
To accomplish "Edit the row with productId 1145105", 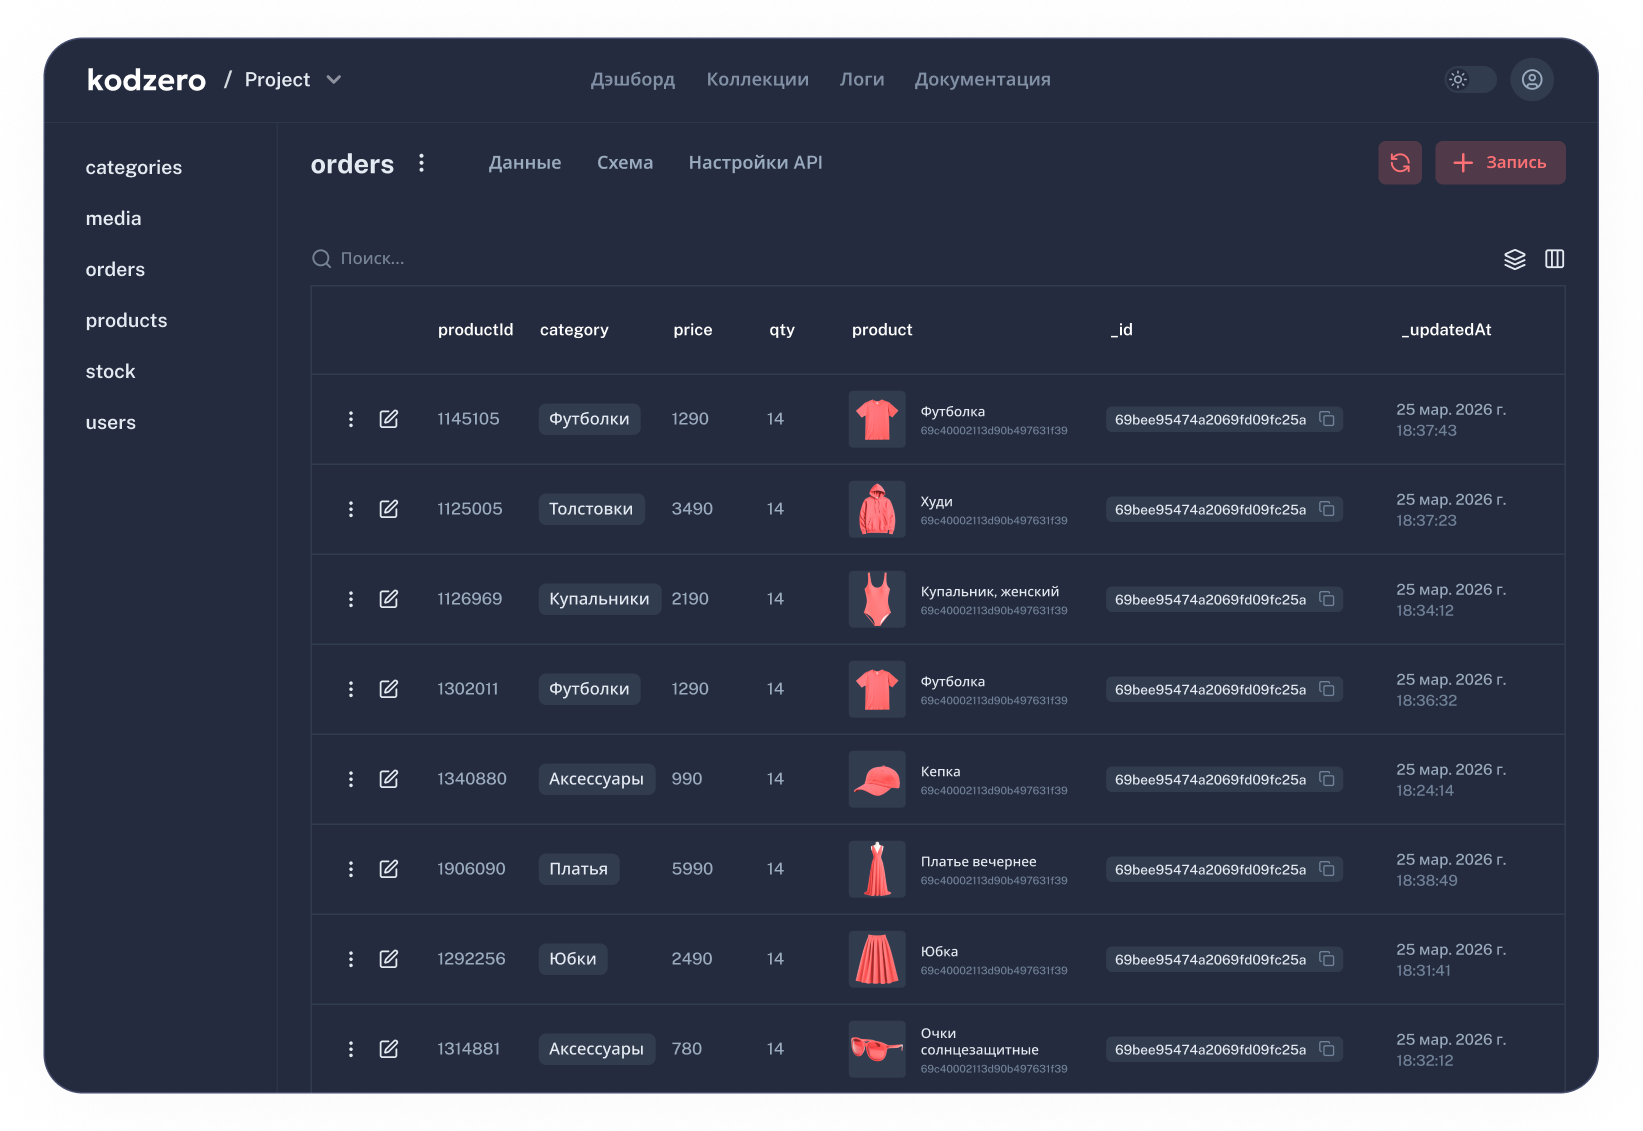I will pos(389,419).
